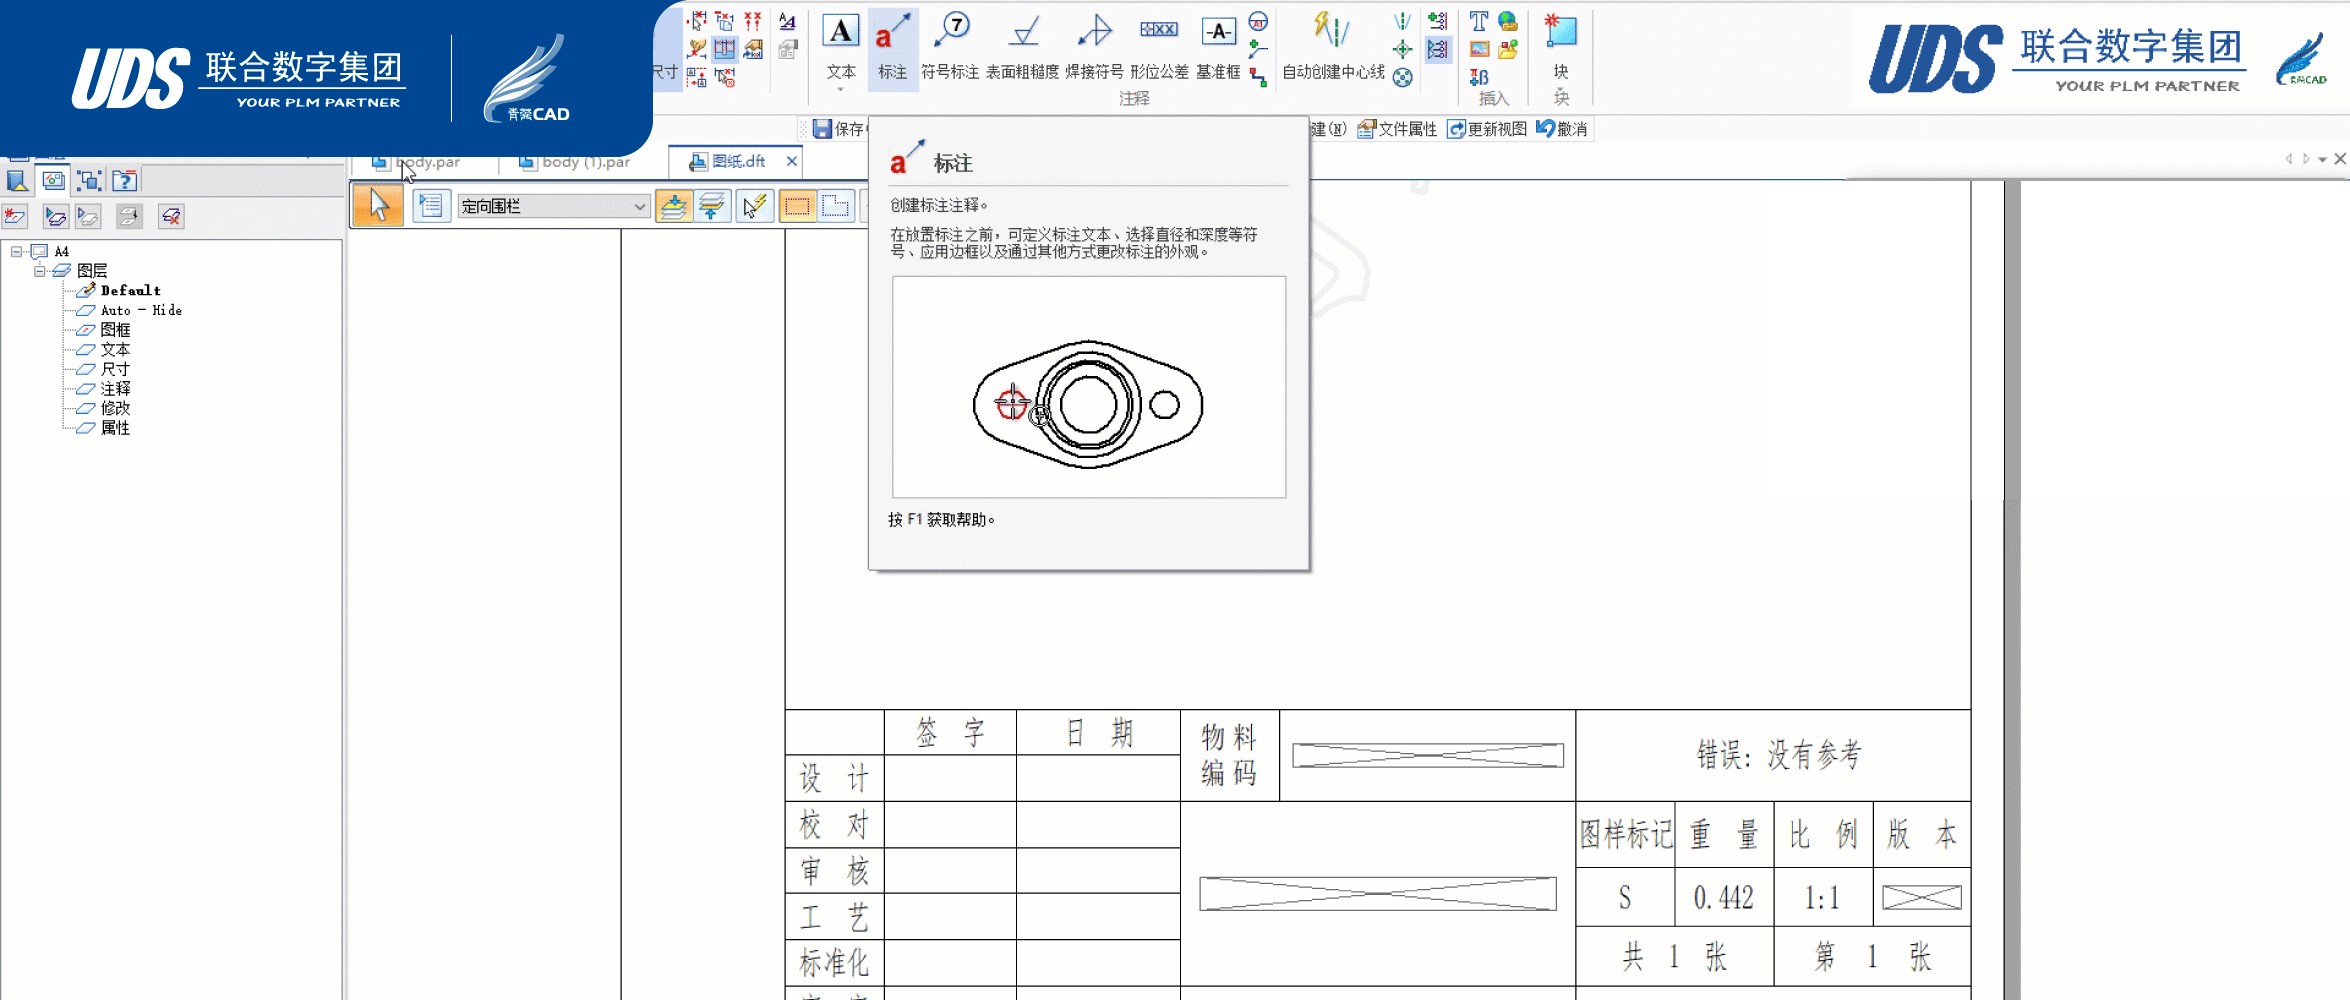Click the callout preview image in tooltip
This screenshot has width=2350, height=1000.
pos(1088,387)
